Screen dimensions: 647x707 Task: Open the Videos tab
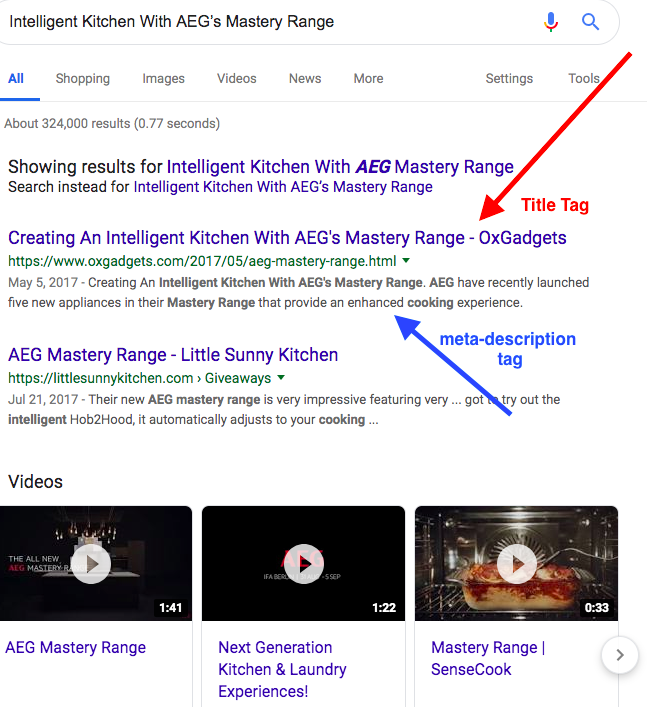pyautogui.click(x=237, y=78)
